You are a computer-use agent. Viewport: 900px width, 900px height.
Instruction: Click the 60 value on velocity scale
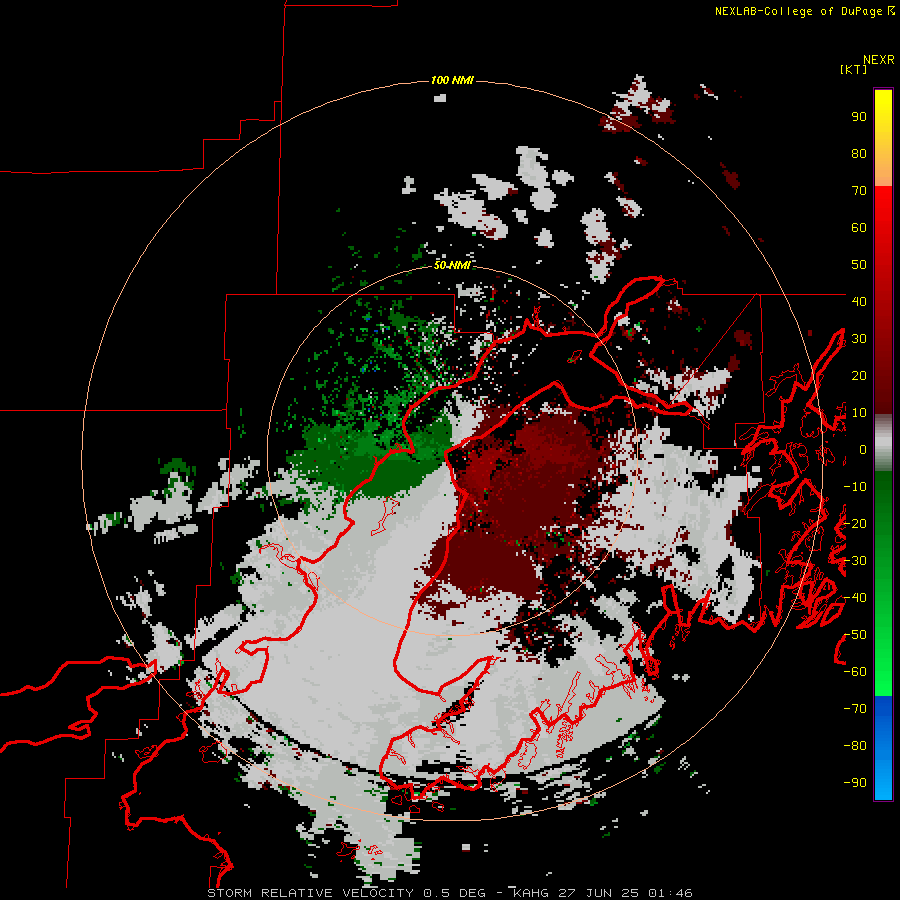pos(859,227)
